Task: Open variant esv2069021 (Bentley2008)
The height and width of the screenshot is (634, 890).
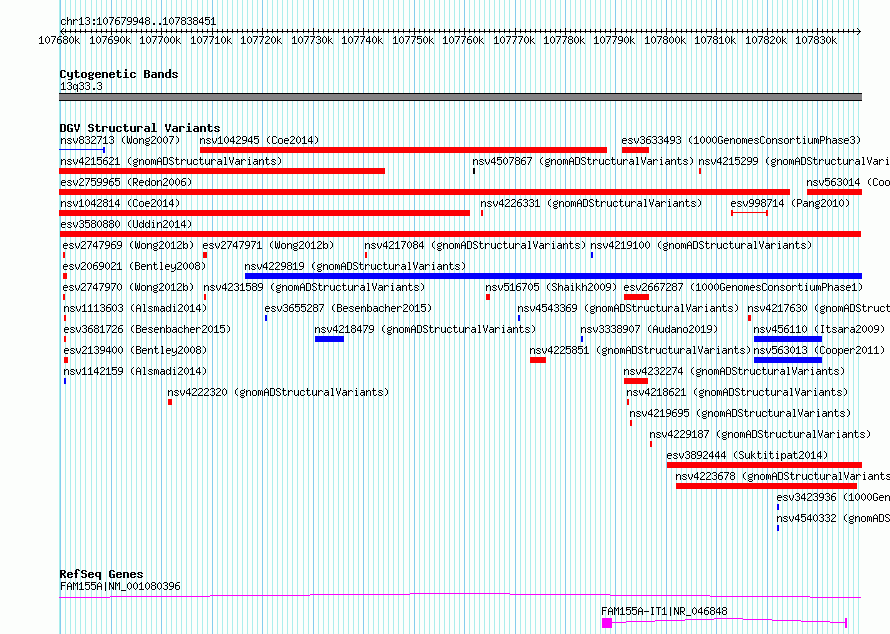Action: point(134,266)
